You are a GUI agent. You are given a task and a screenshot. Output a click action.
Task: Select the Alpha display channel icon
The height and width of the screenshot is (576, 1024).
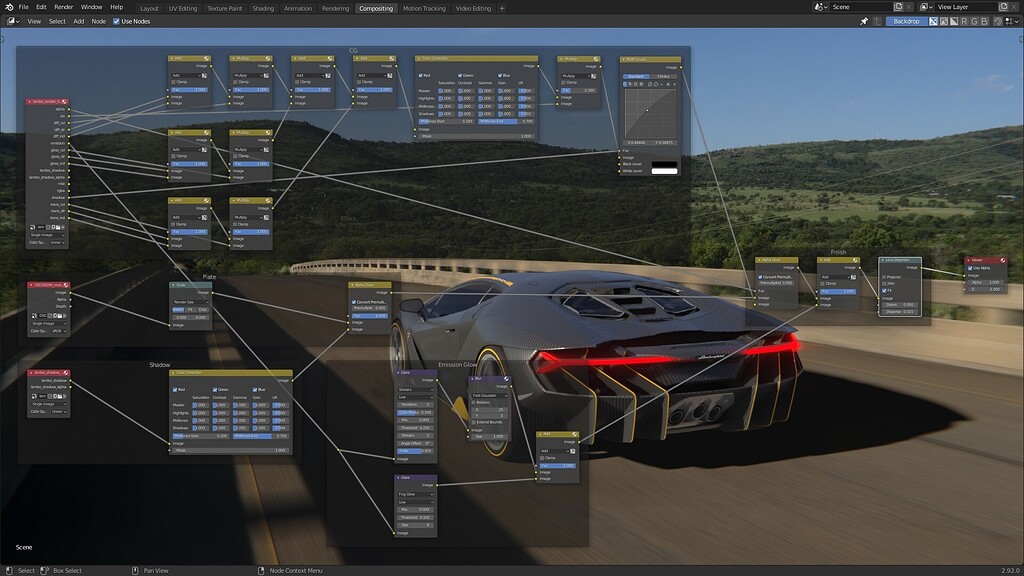954,21
